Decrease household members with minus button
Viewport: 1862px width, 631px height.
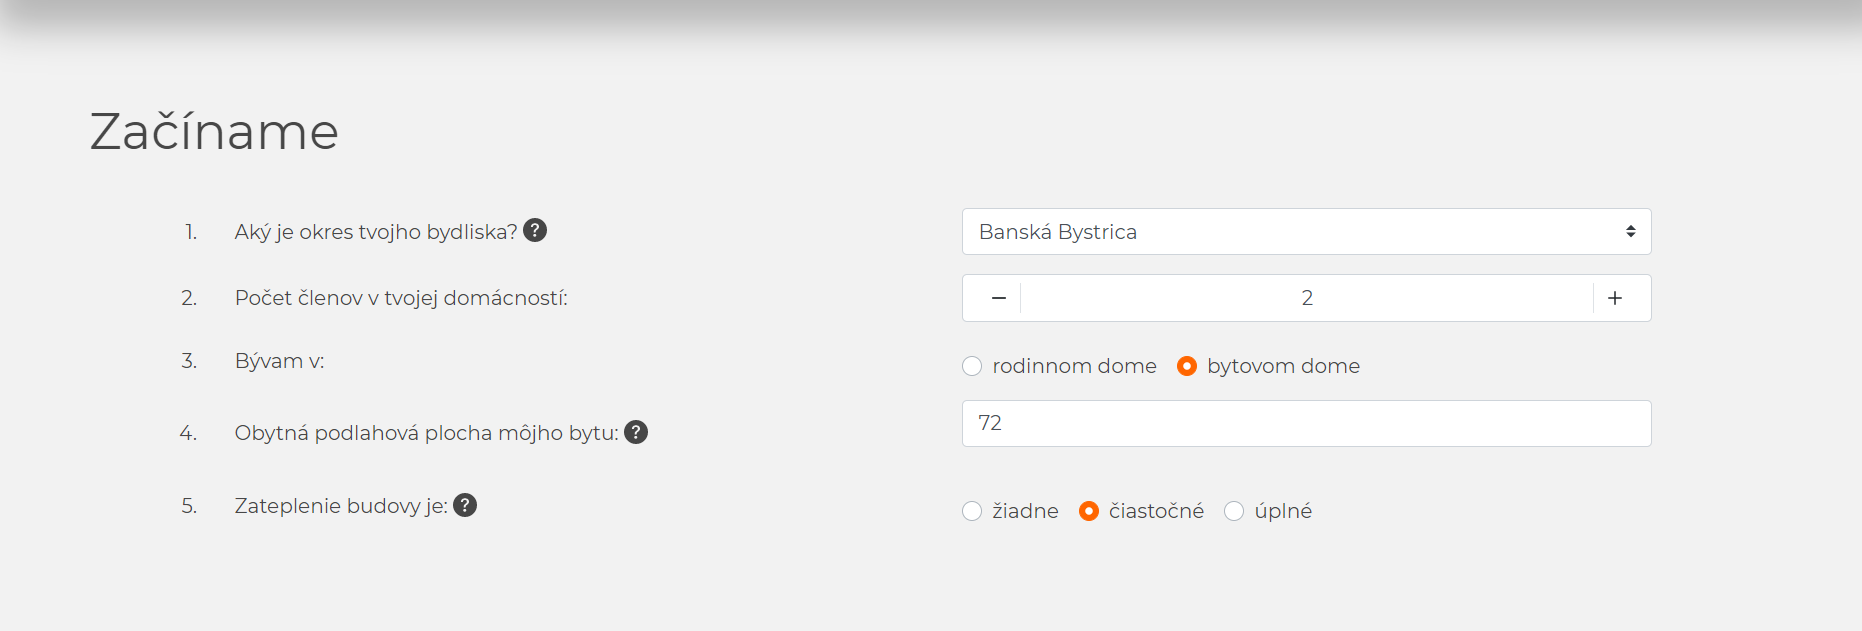[x=998, y=298]
